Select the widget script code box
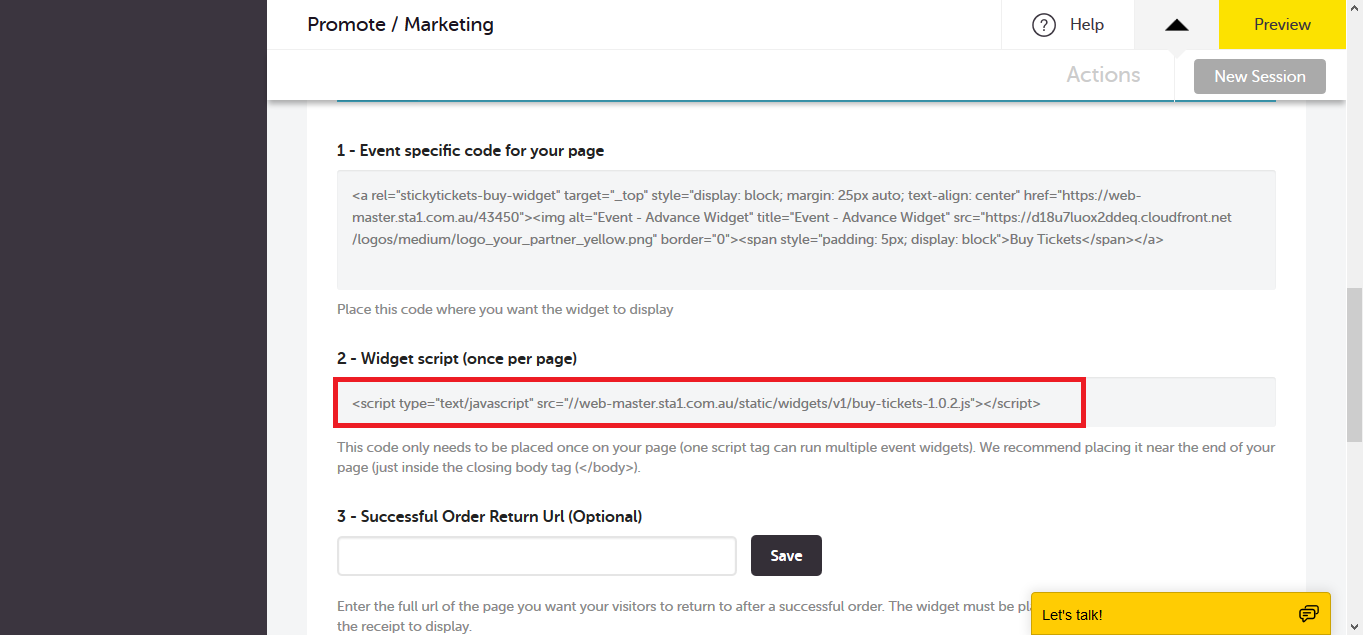 tap(806, 403)
